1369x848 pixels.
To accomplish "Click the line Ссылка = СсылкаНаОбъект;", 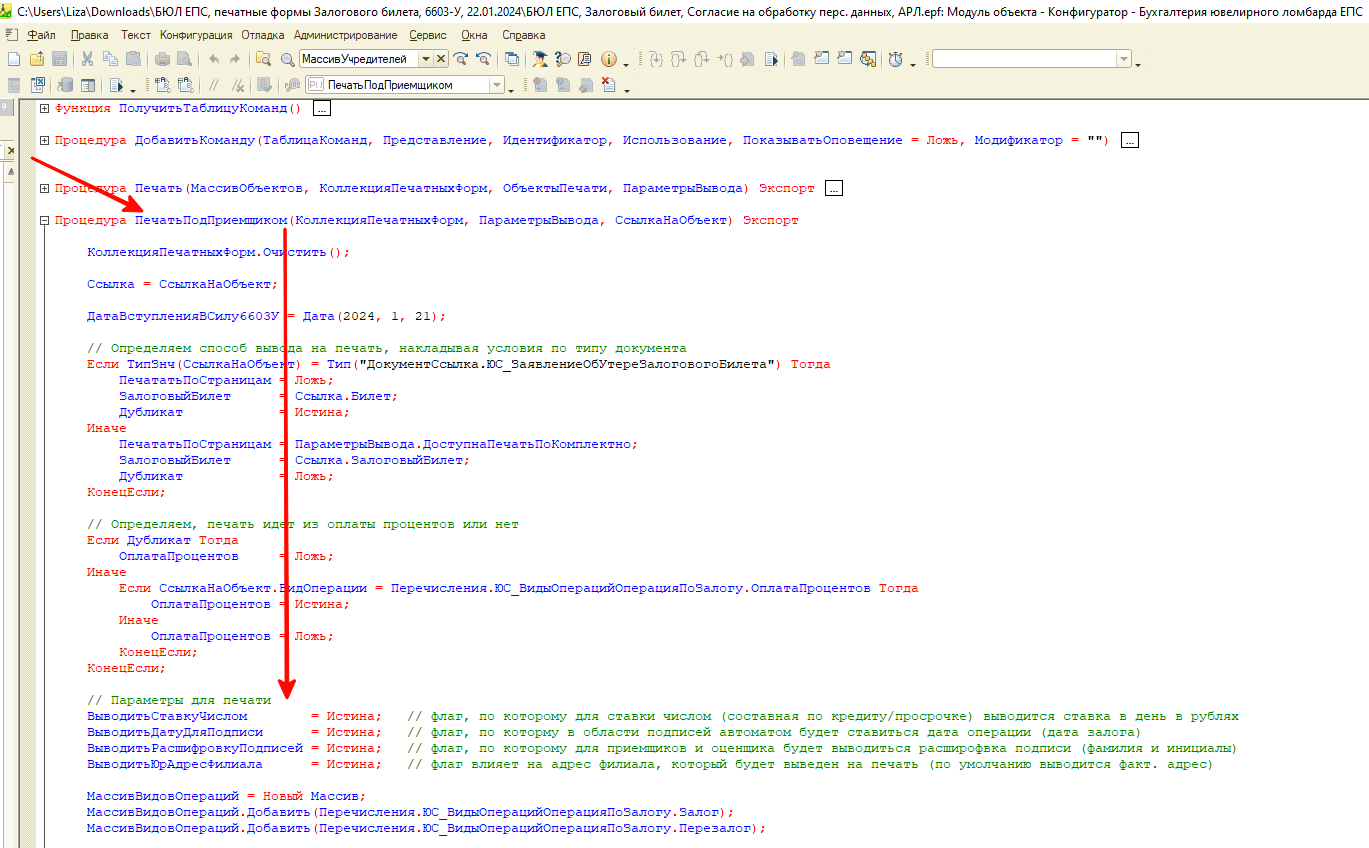I will [x=183, y=284].
